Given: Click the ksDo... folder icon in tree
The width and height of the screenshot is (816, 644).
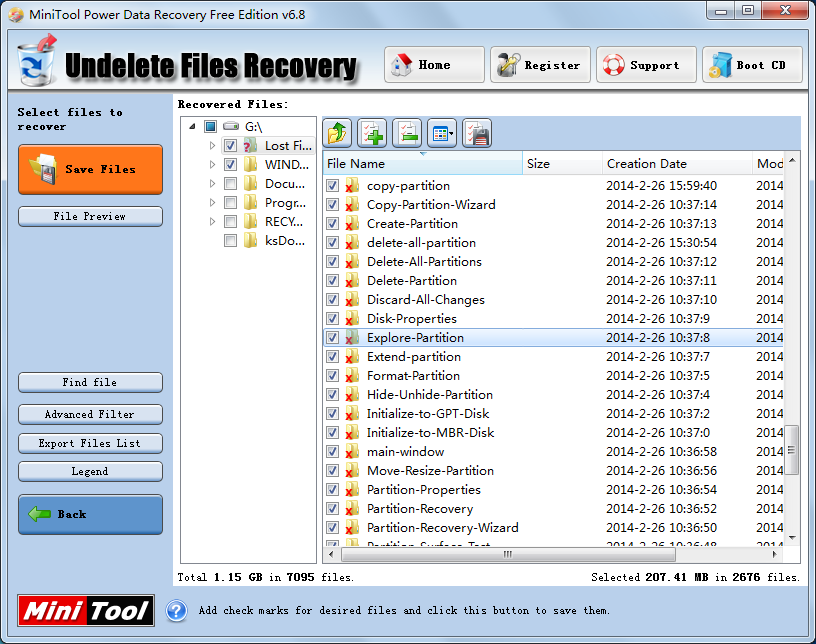Looking at the screenshot, I should point(250,241).
